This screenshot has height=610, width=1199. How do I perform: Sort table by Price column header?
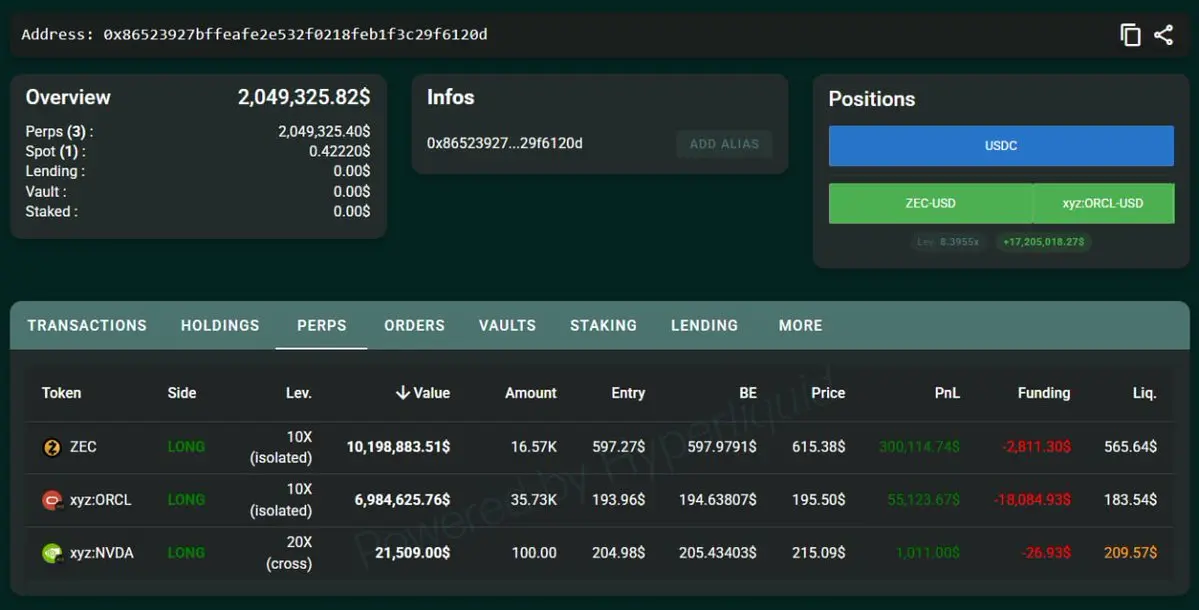(x=828, y=393)
